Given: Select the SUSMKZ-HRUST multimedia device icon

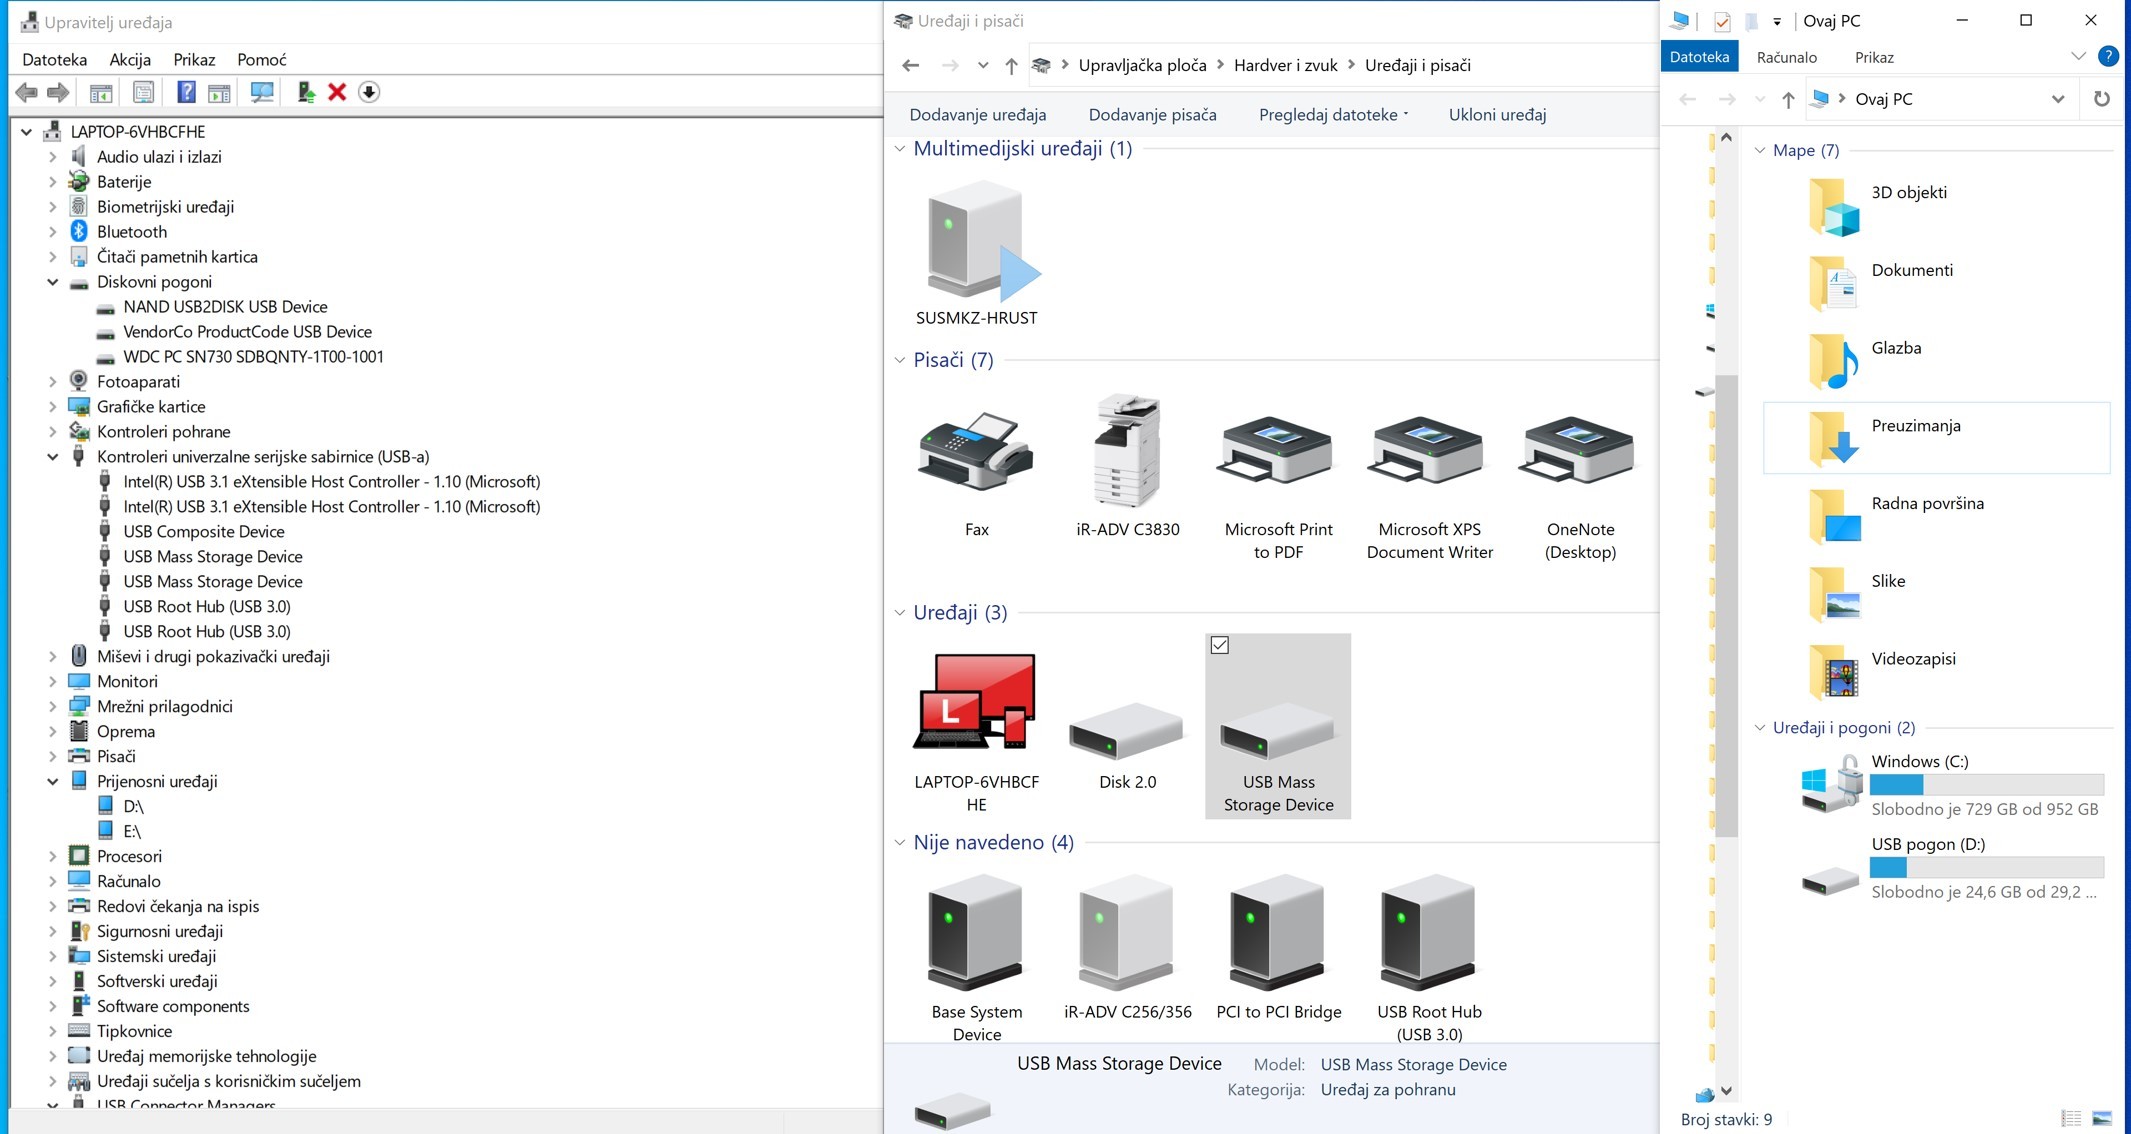Looking at the screenshot, I should coord(976,243).
